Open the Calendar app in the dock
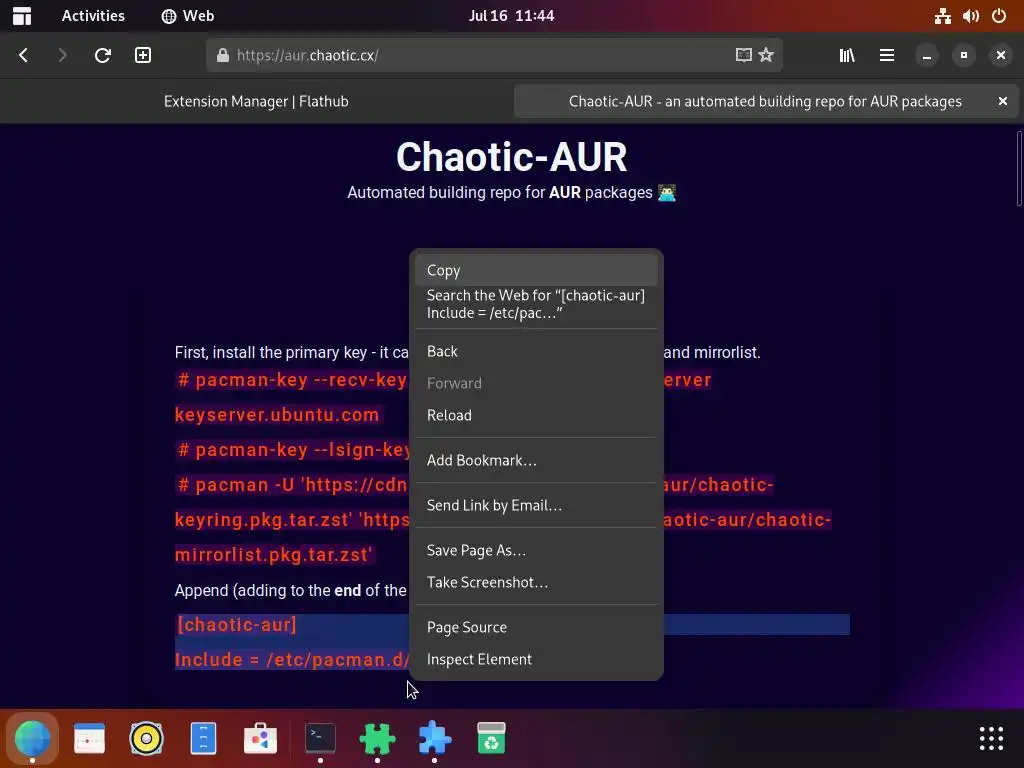 [89, 738]
